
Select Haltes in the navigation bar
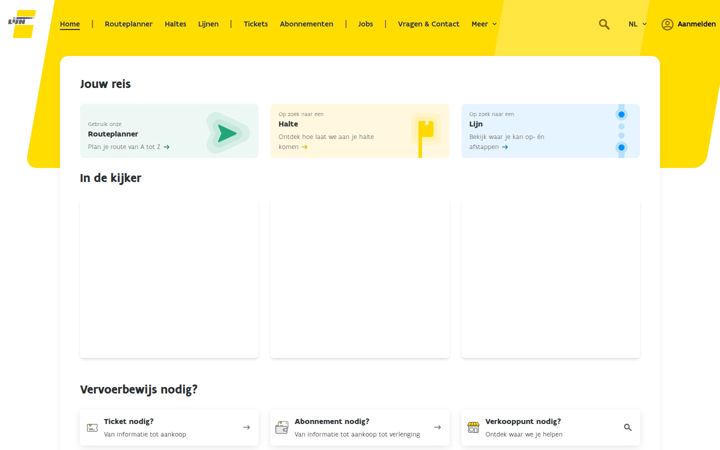tap(175, 24)
